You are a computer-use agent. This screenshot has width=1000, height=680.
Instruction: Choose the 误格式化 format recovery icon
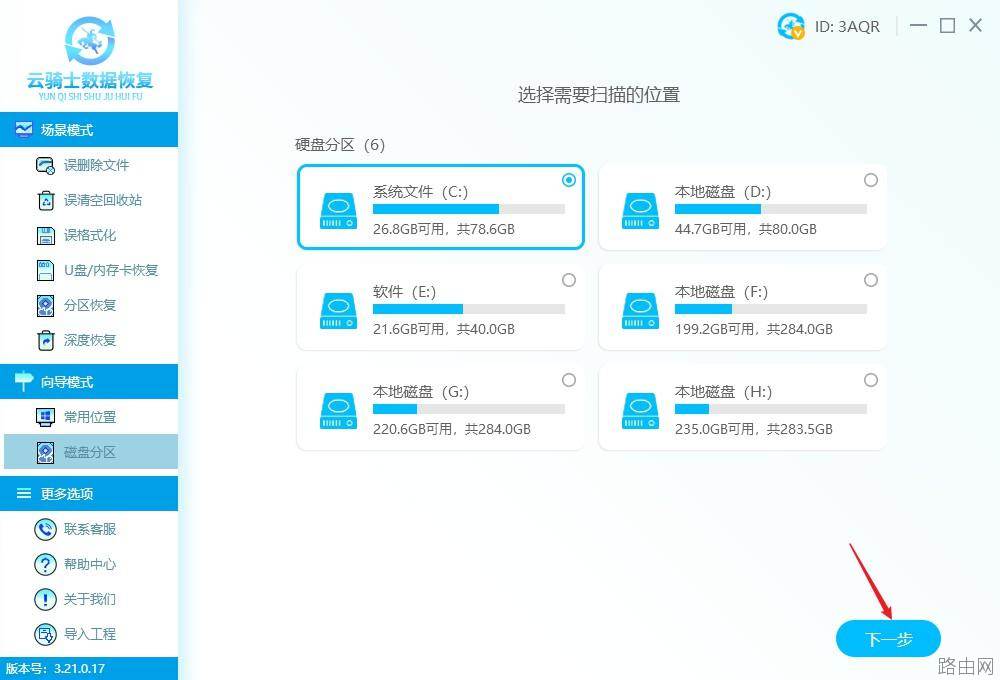(45, 235)
